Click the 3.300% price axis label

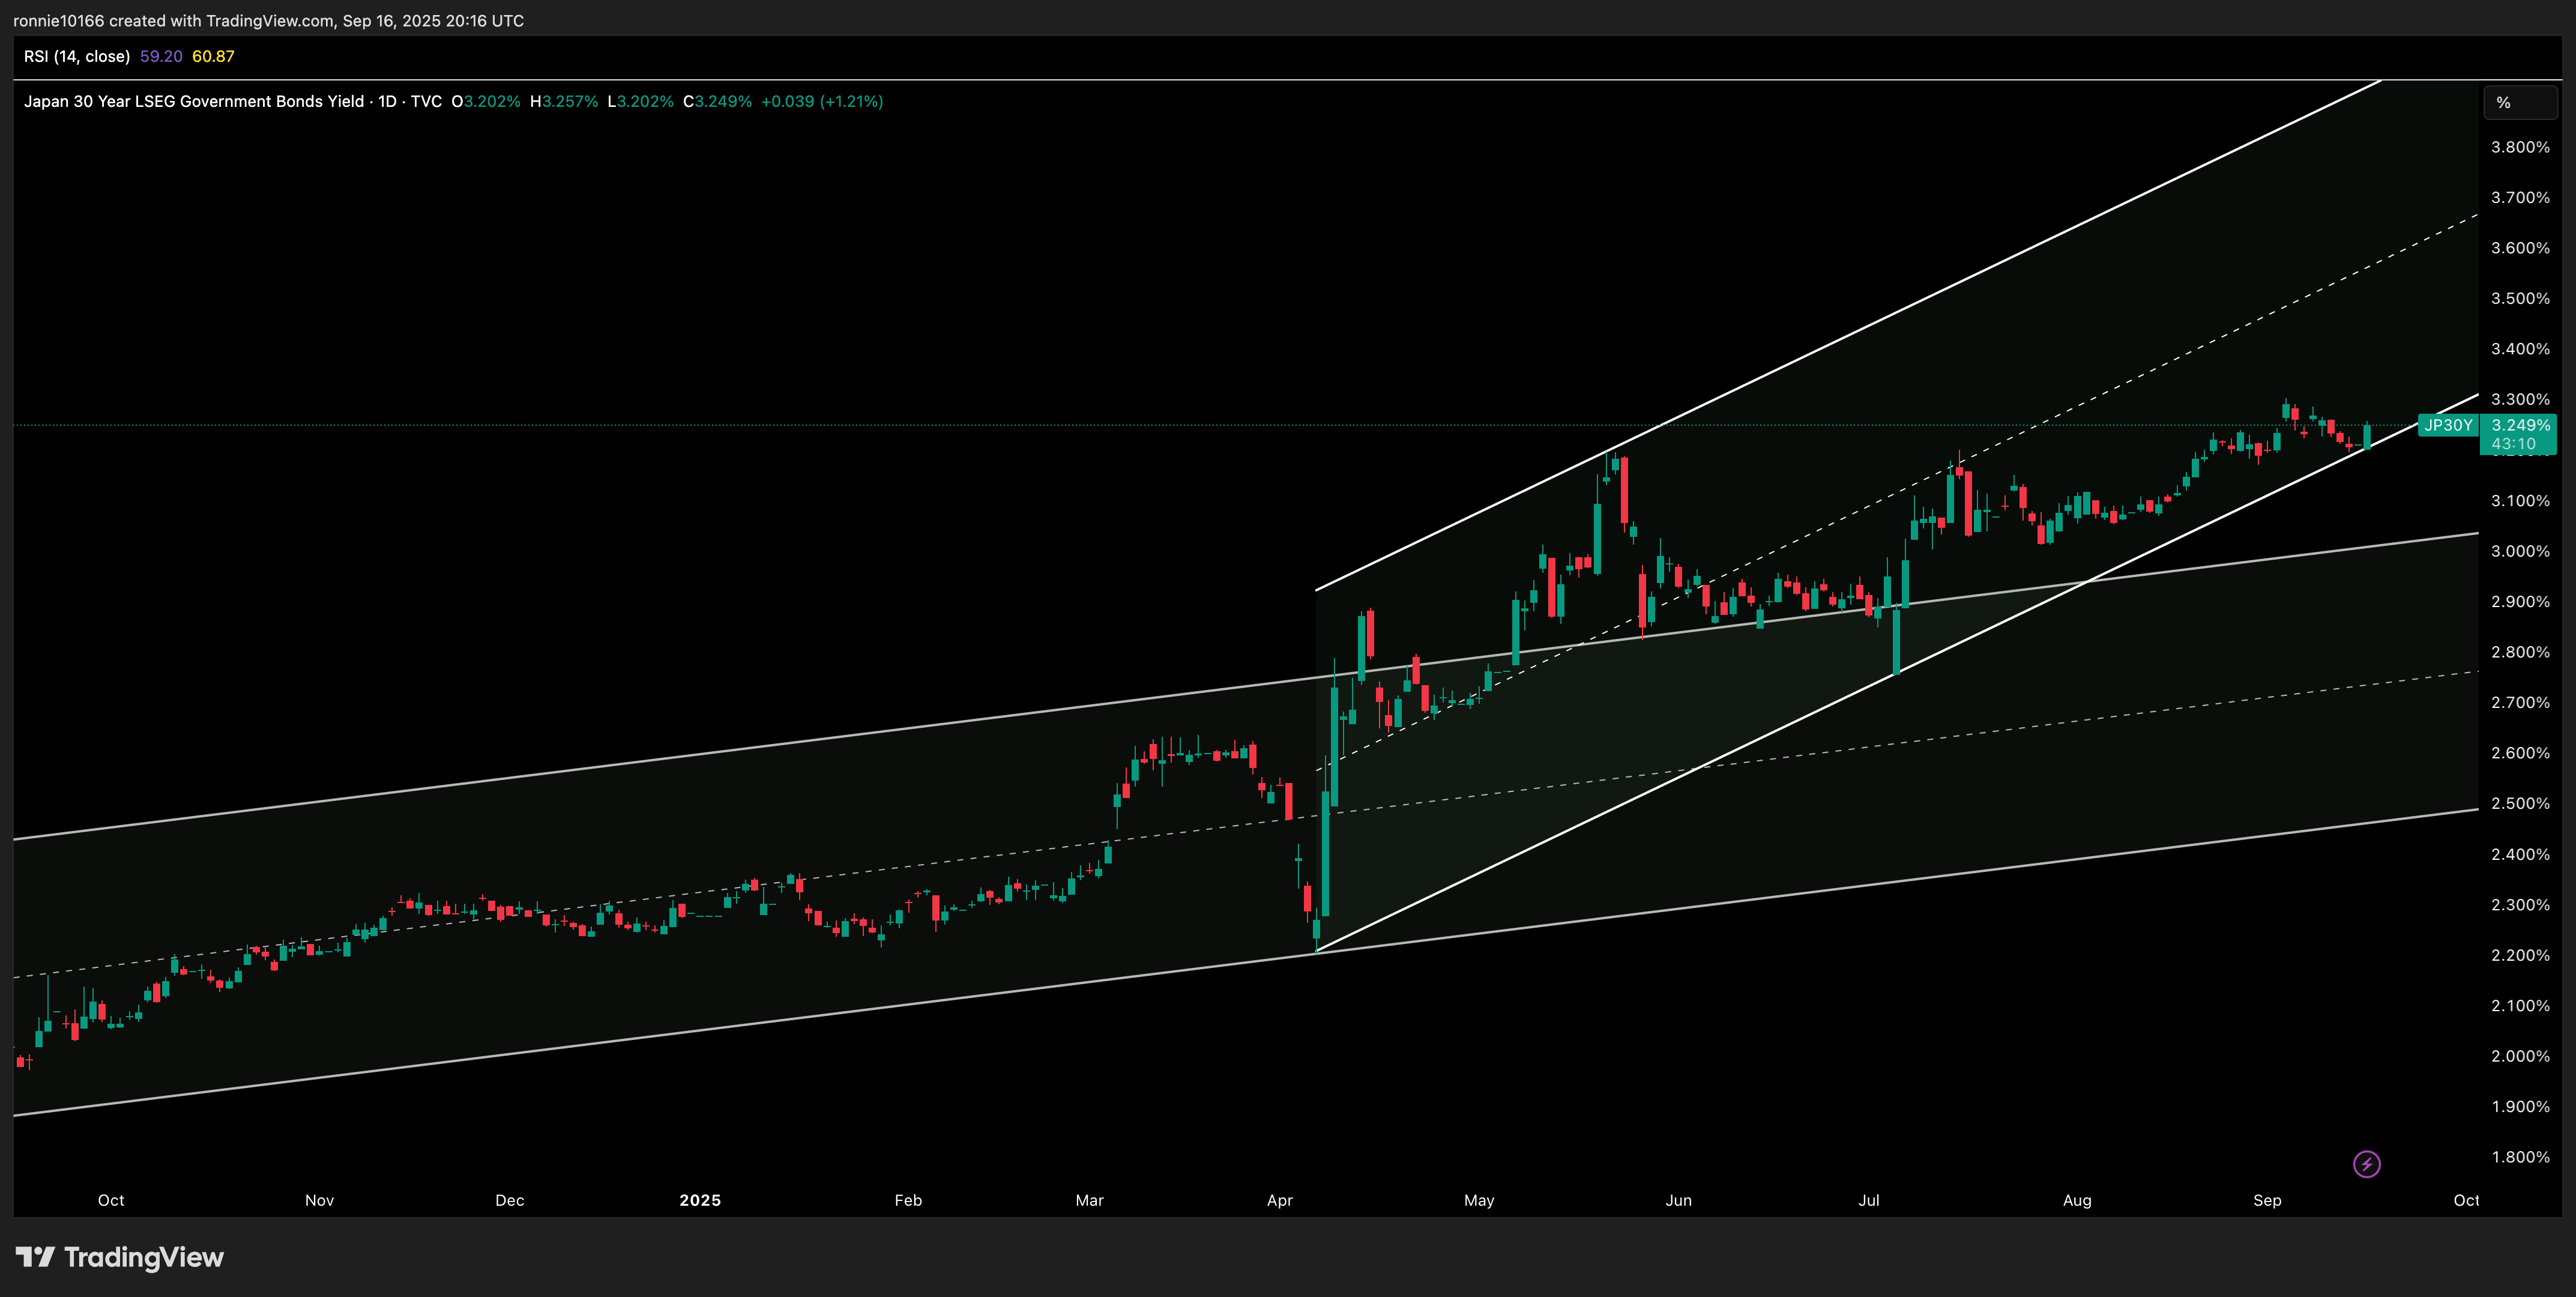point(2520,399)
